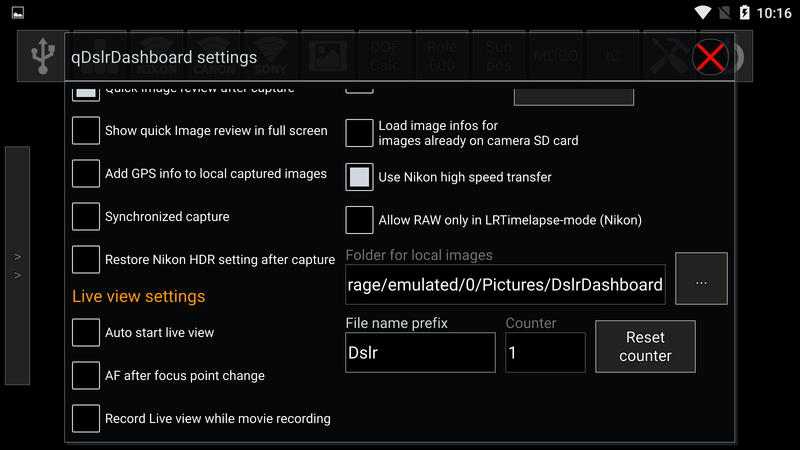The height and width of the screenshot is (450, 800).
Task: Enable Restore Nikon HDR setting after capture
Action: point(86,260)
